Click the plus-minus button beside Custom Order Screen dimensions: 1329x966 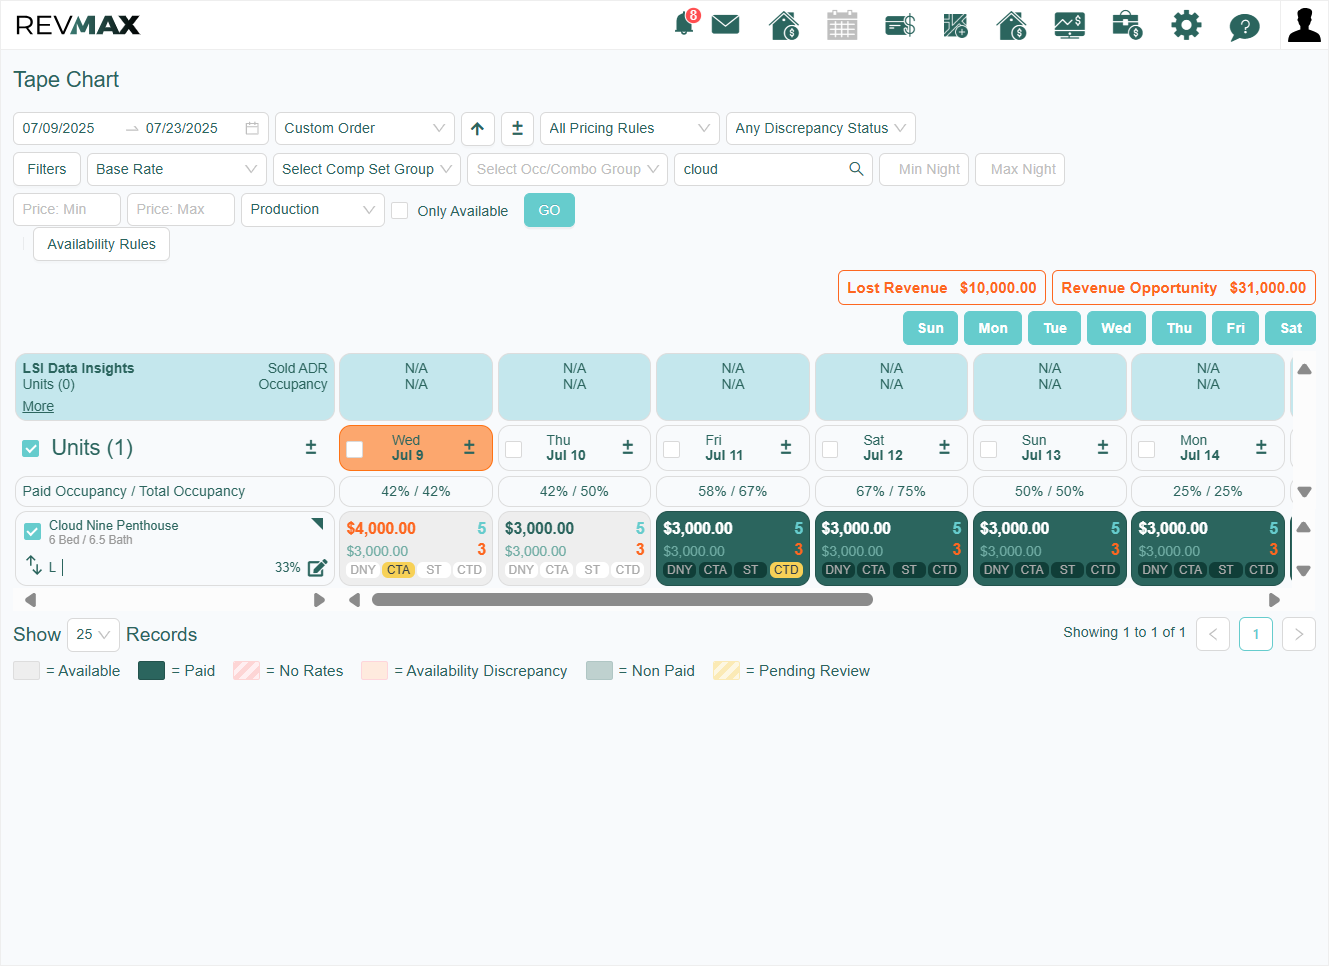[517, 129]
